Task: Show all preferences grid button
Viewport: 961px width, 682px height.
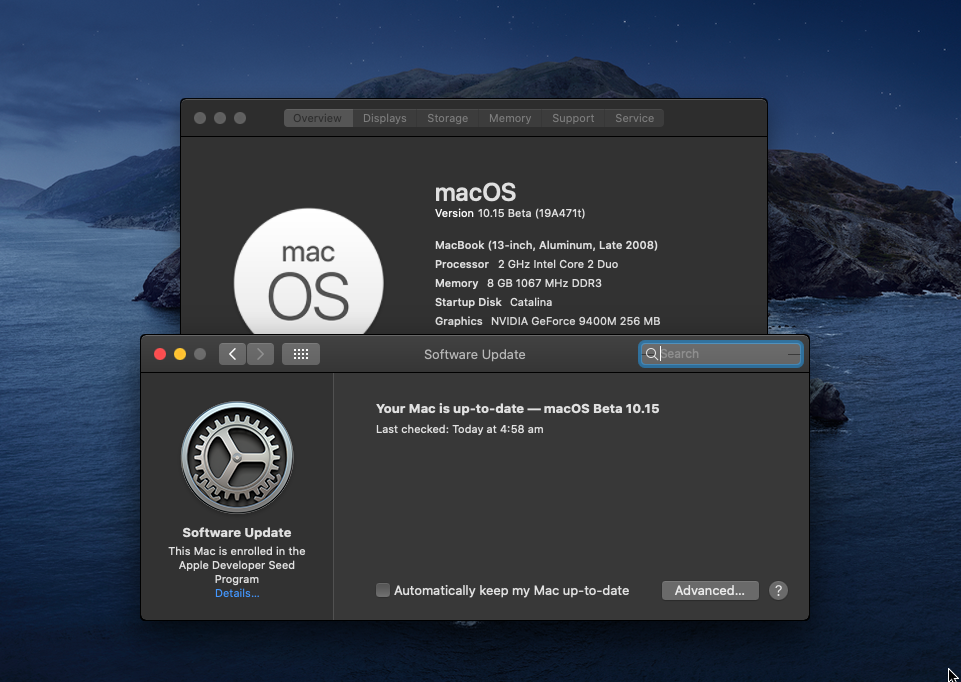Action: [301, 354]
